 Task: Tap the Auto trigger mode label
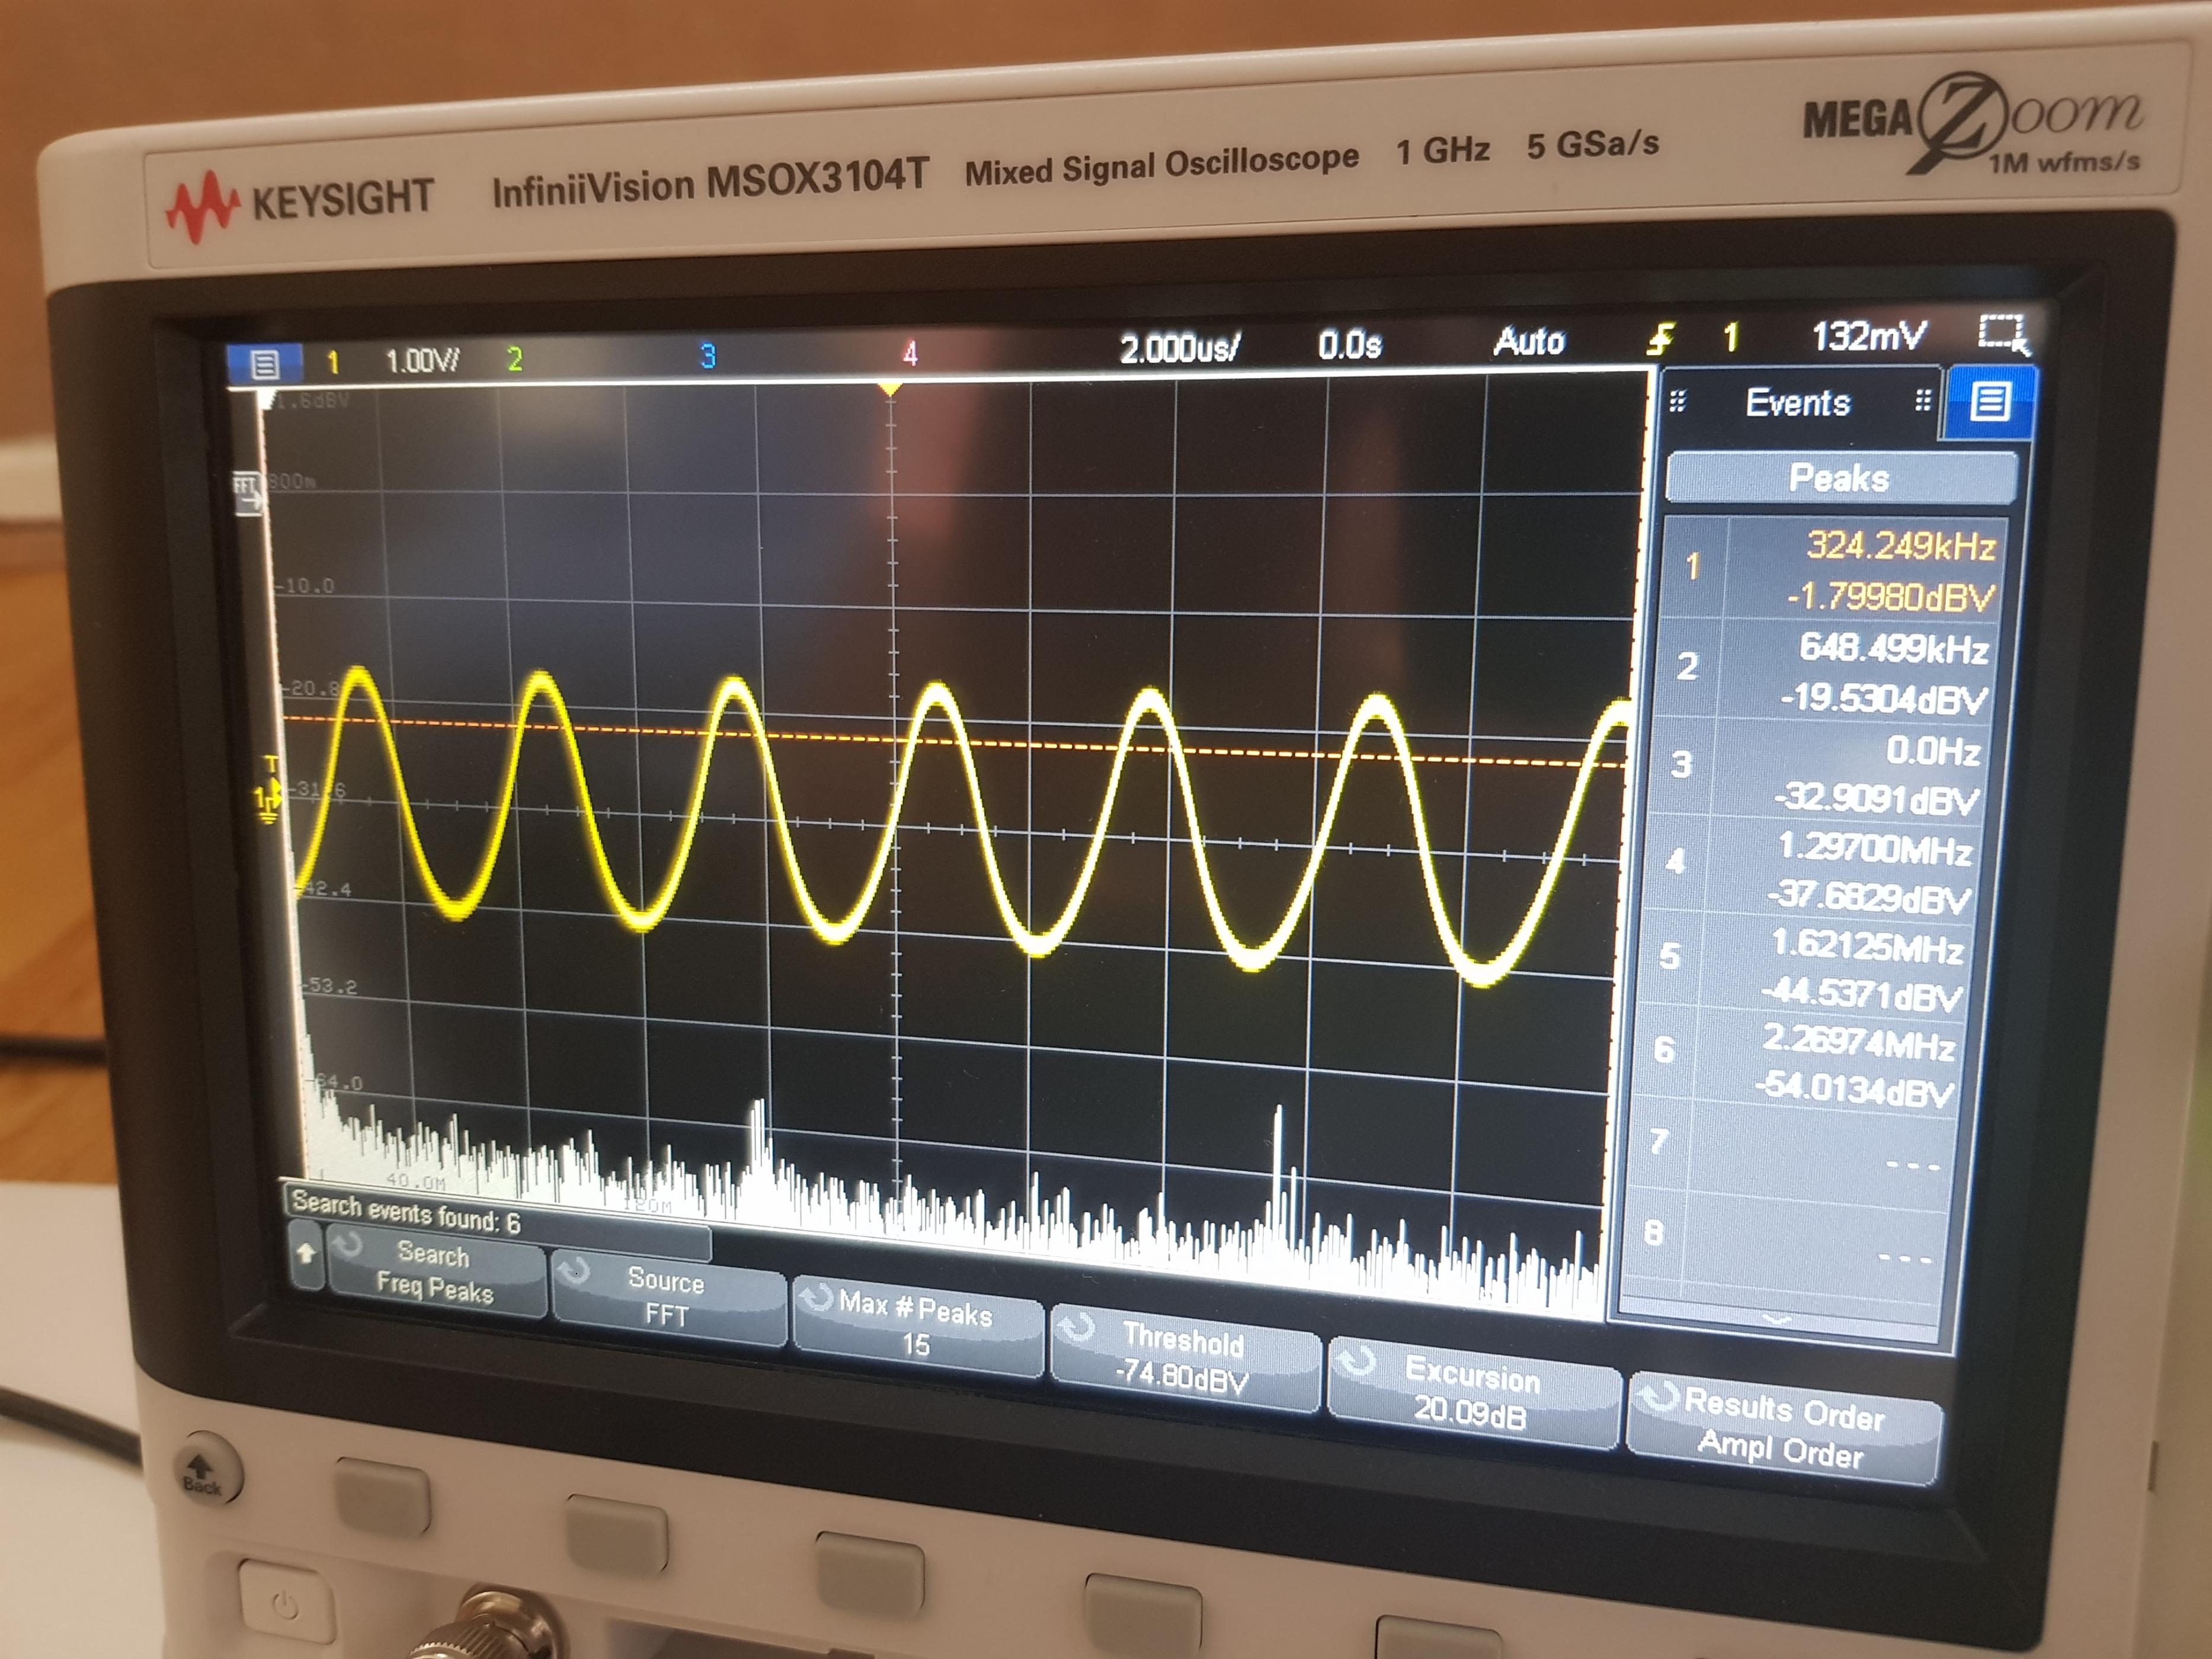(x=1528, y=341)
